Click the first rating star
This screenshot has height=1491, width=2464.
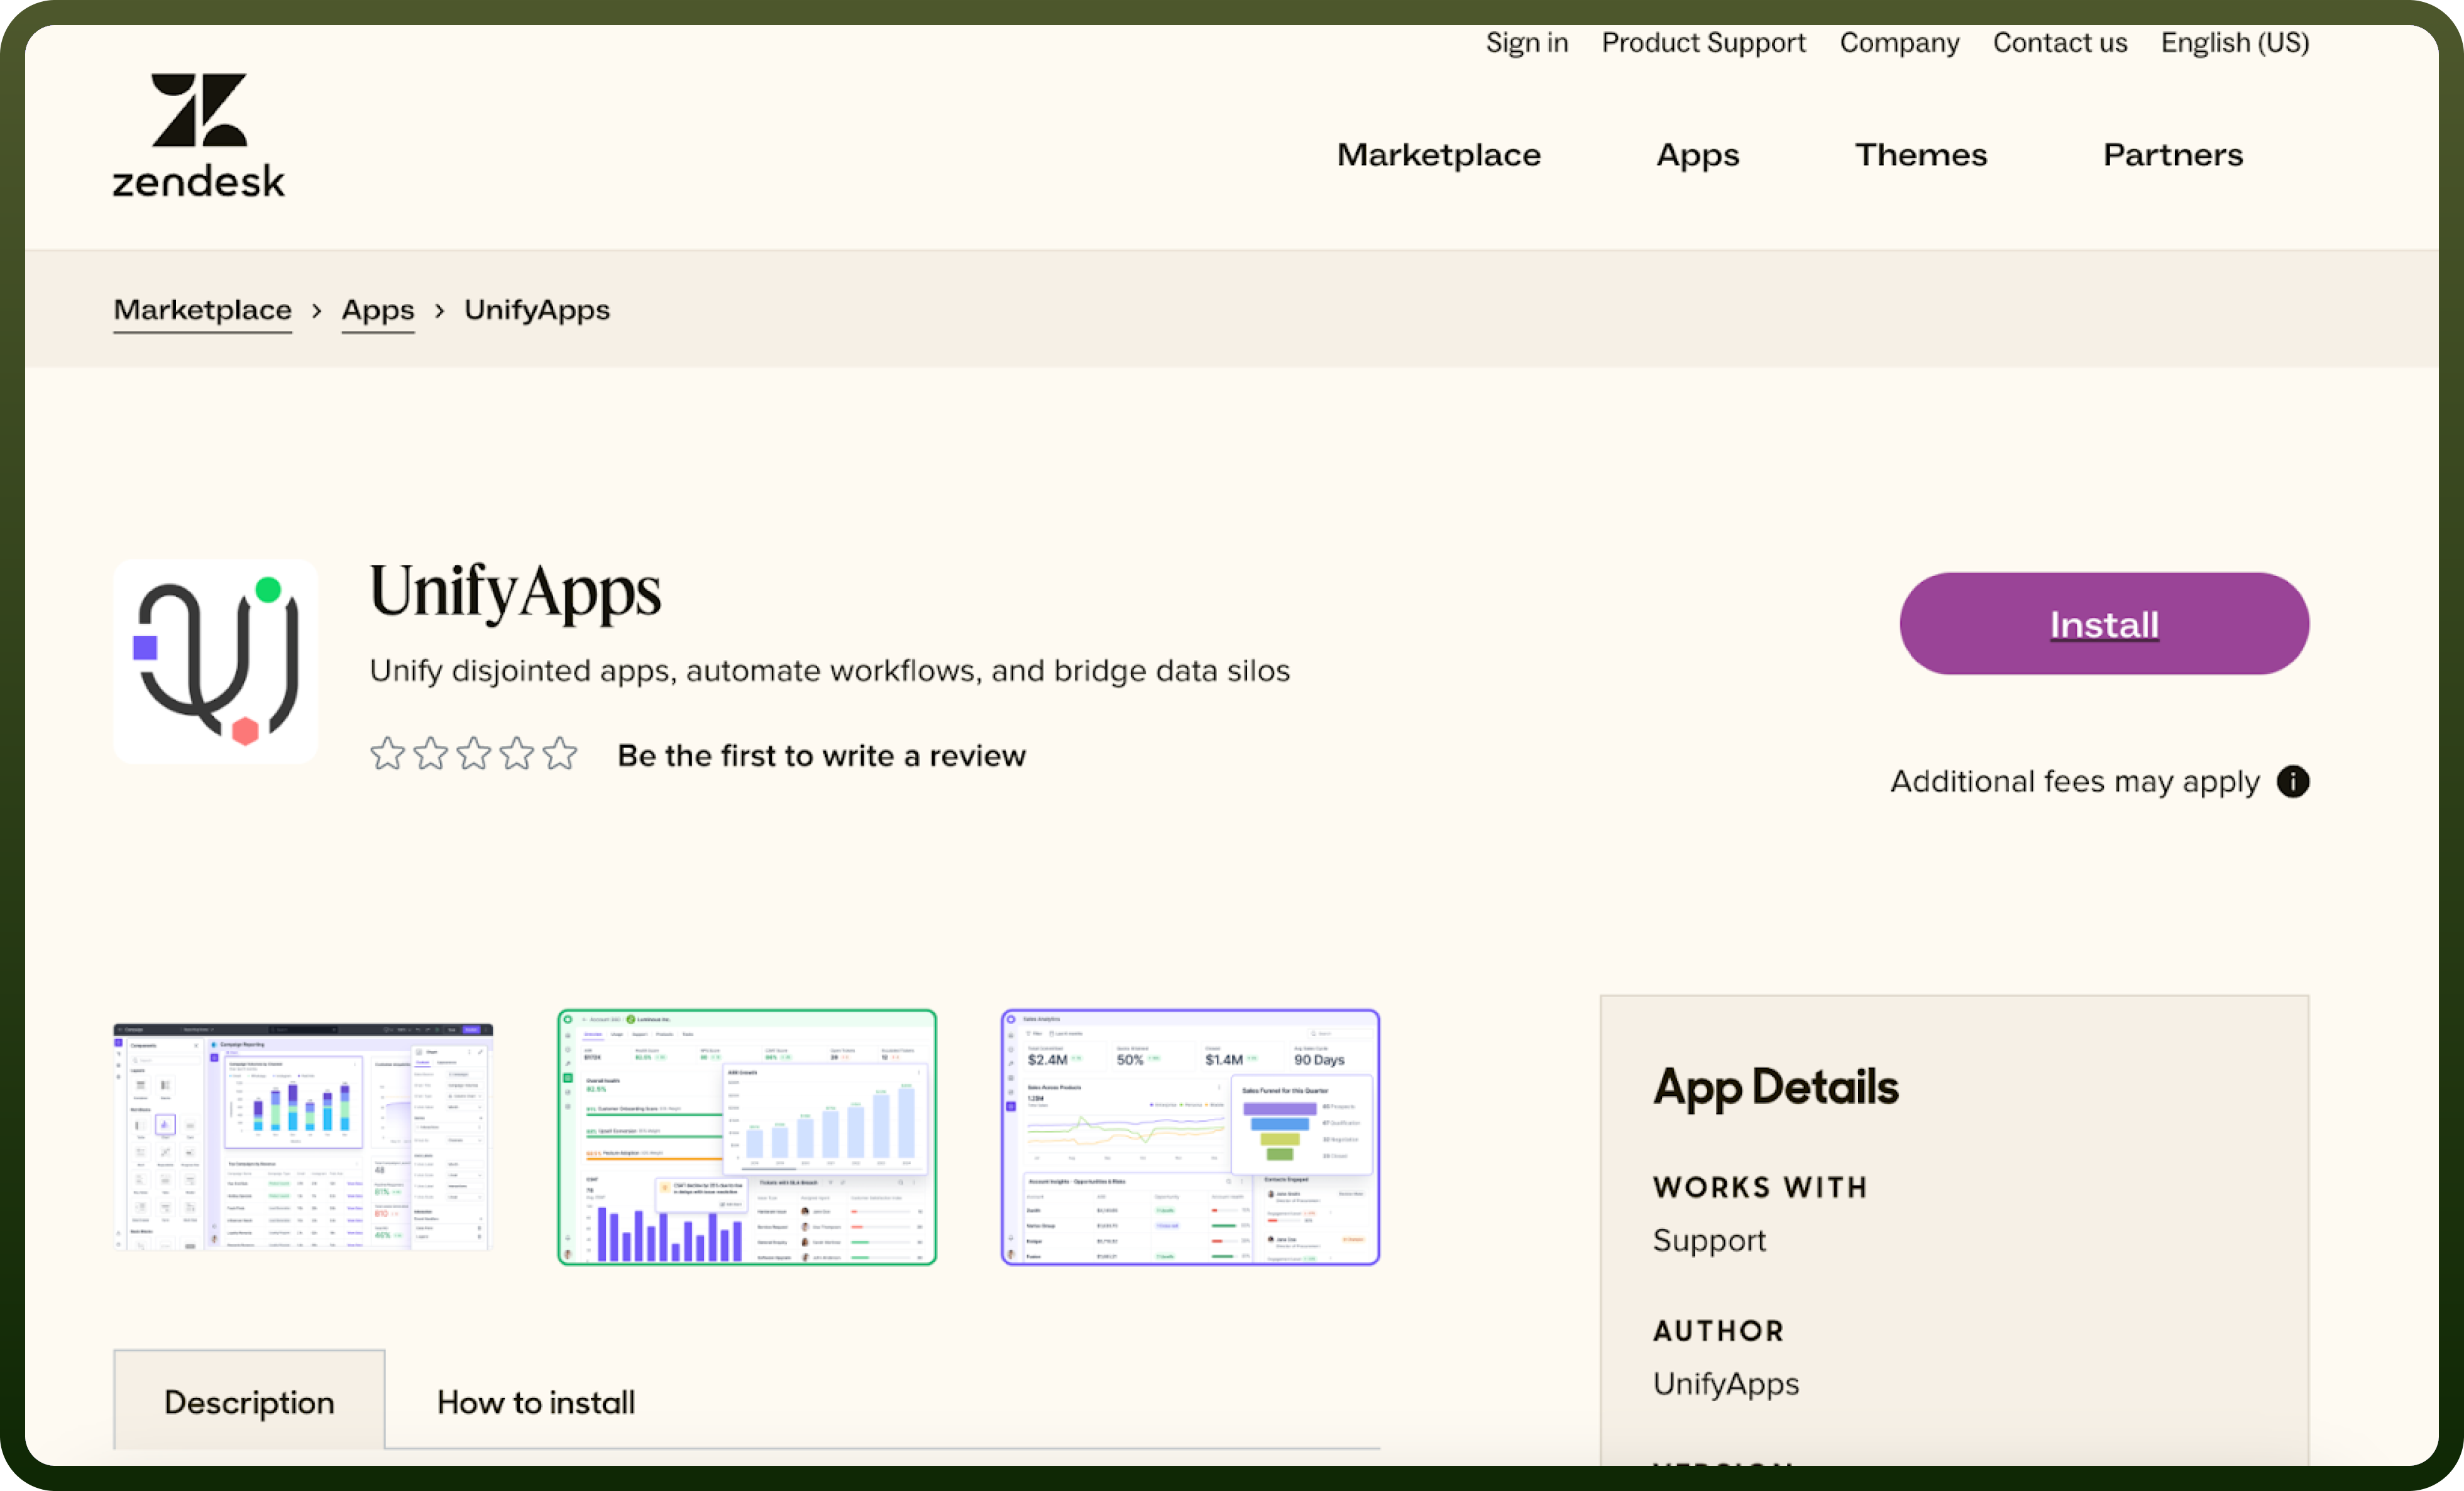pyautogui.click(x=387, y=754)
